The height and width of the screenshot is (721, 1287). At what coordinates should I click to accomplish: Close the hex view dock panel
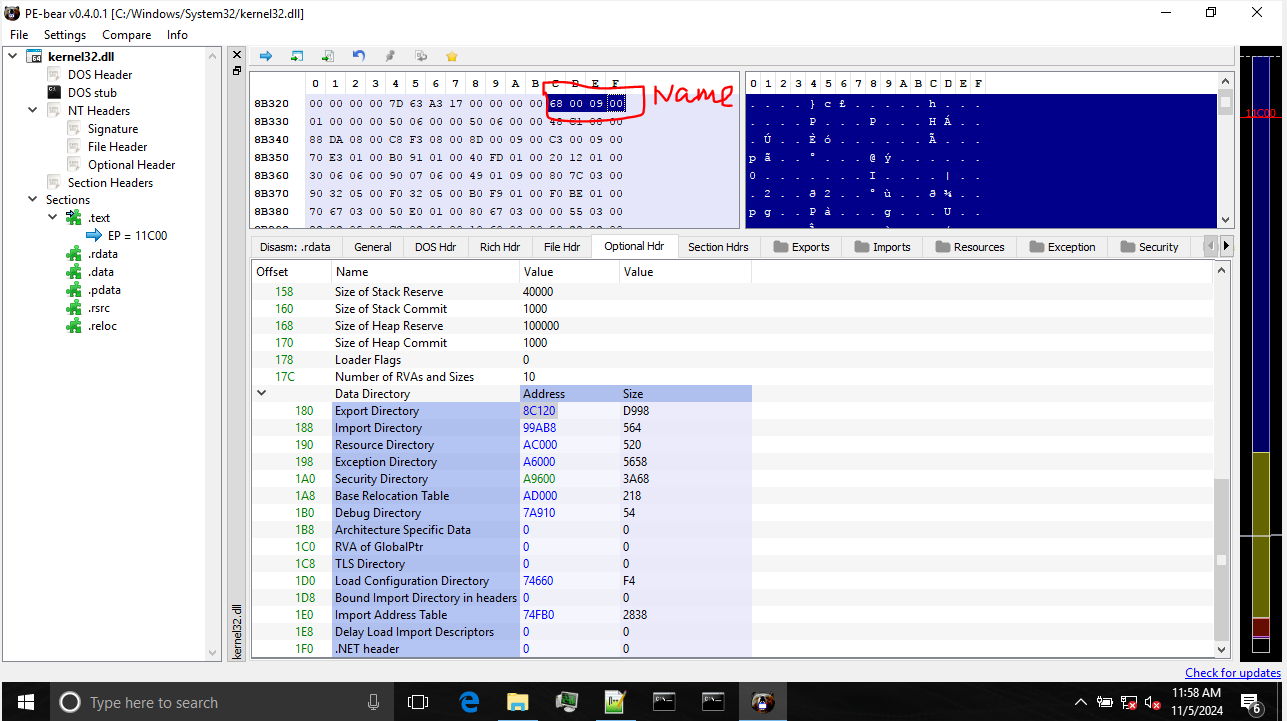pyautogui.click(x=237, y=54)
